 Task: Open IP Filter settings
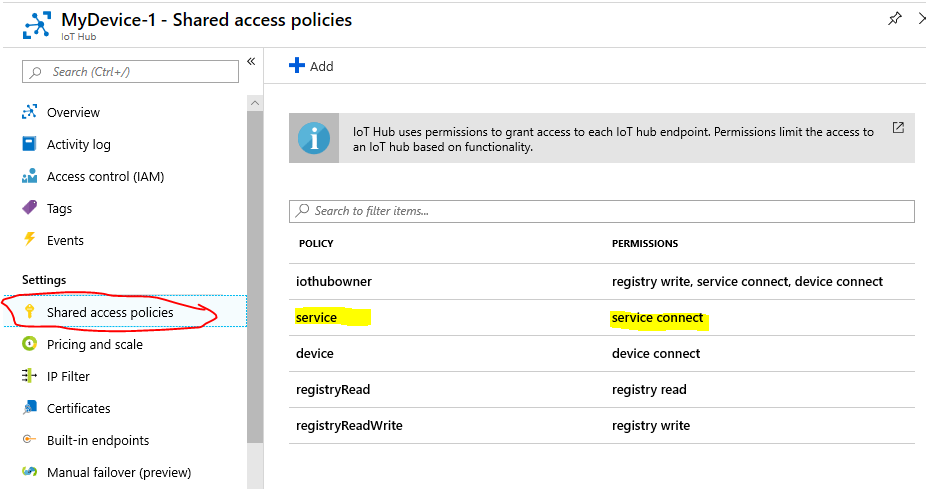coord(68,376)
